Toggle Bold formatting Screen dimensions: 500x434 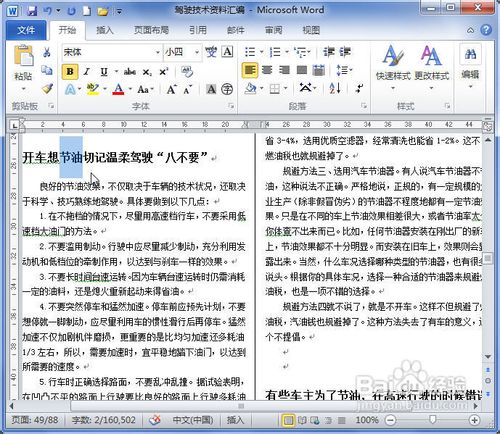click(70, 72)
